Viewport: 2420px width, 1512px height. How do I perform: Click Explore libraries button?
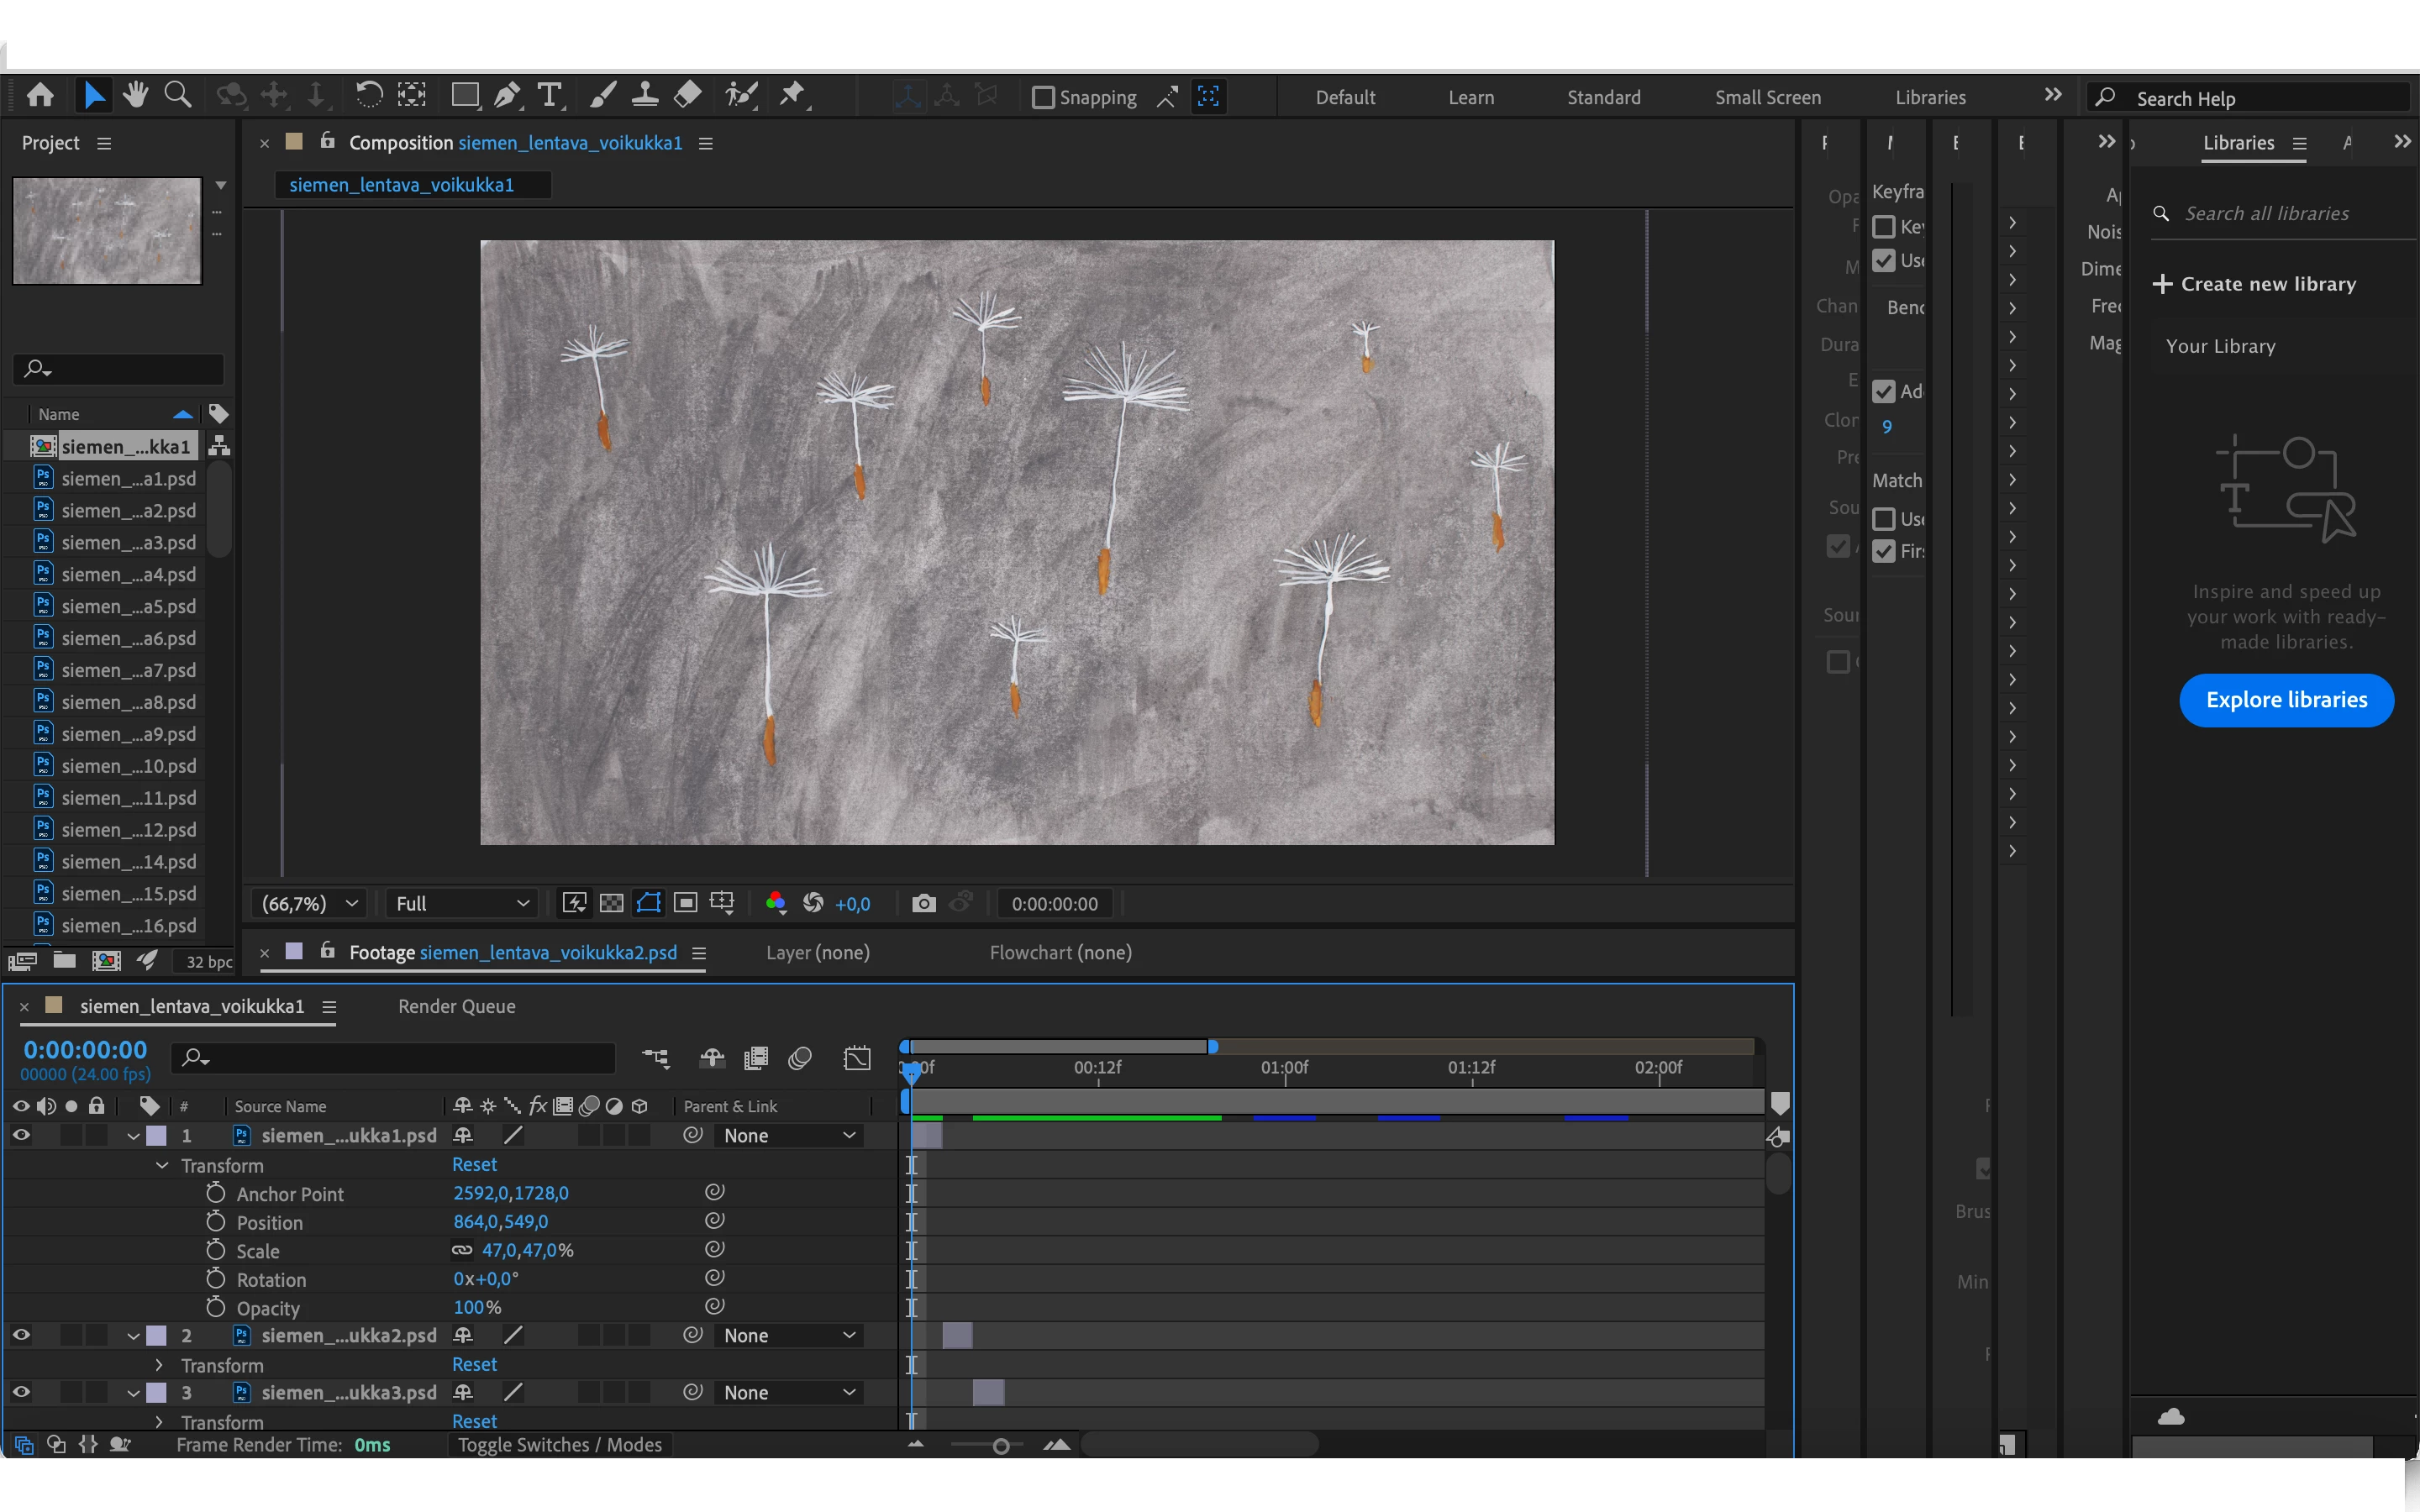[x=2286, y=700]
